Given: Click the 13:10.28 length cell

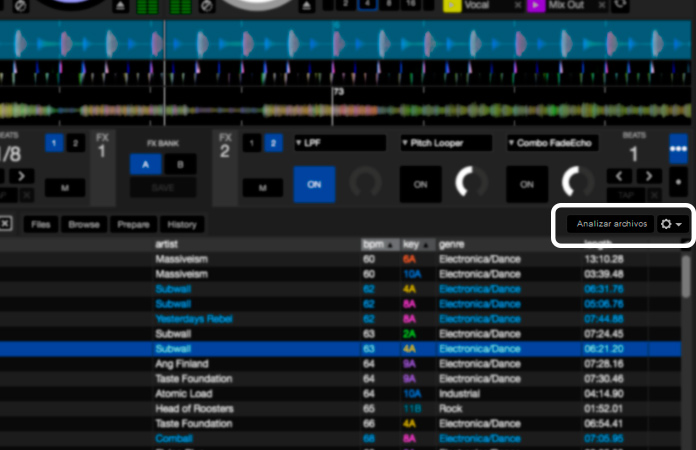Looking at the screenshot, I should point(604,259).
